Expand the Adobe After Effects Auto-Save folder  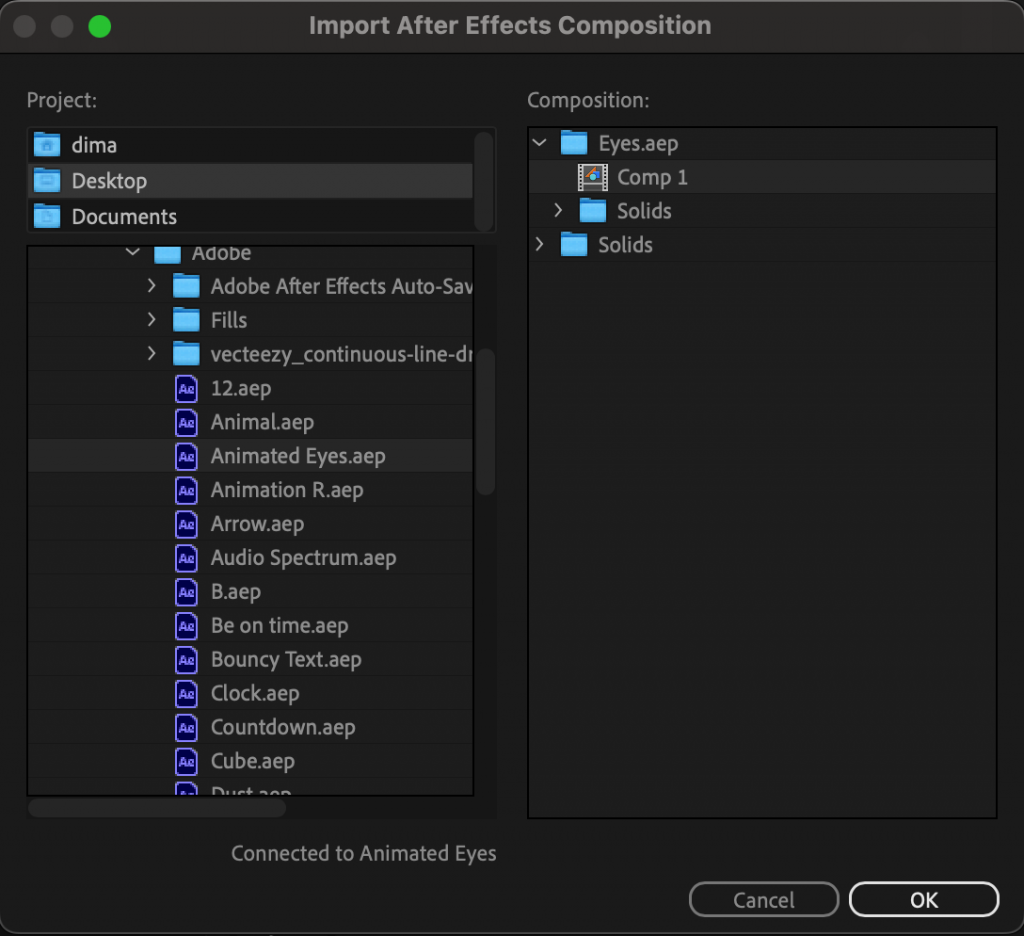point(151,286)
